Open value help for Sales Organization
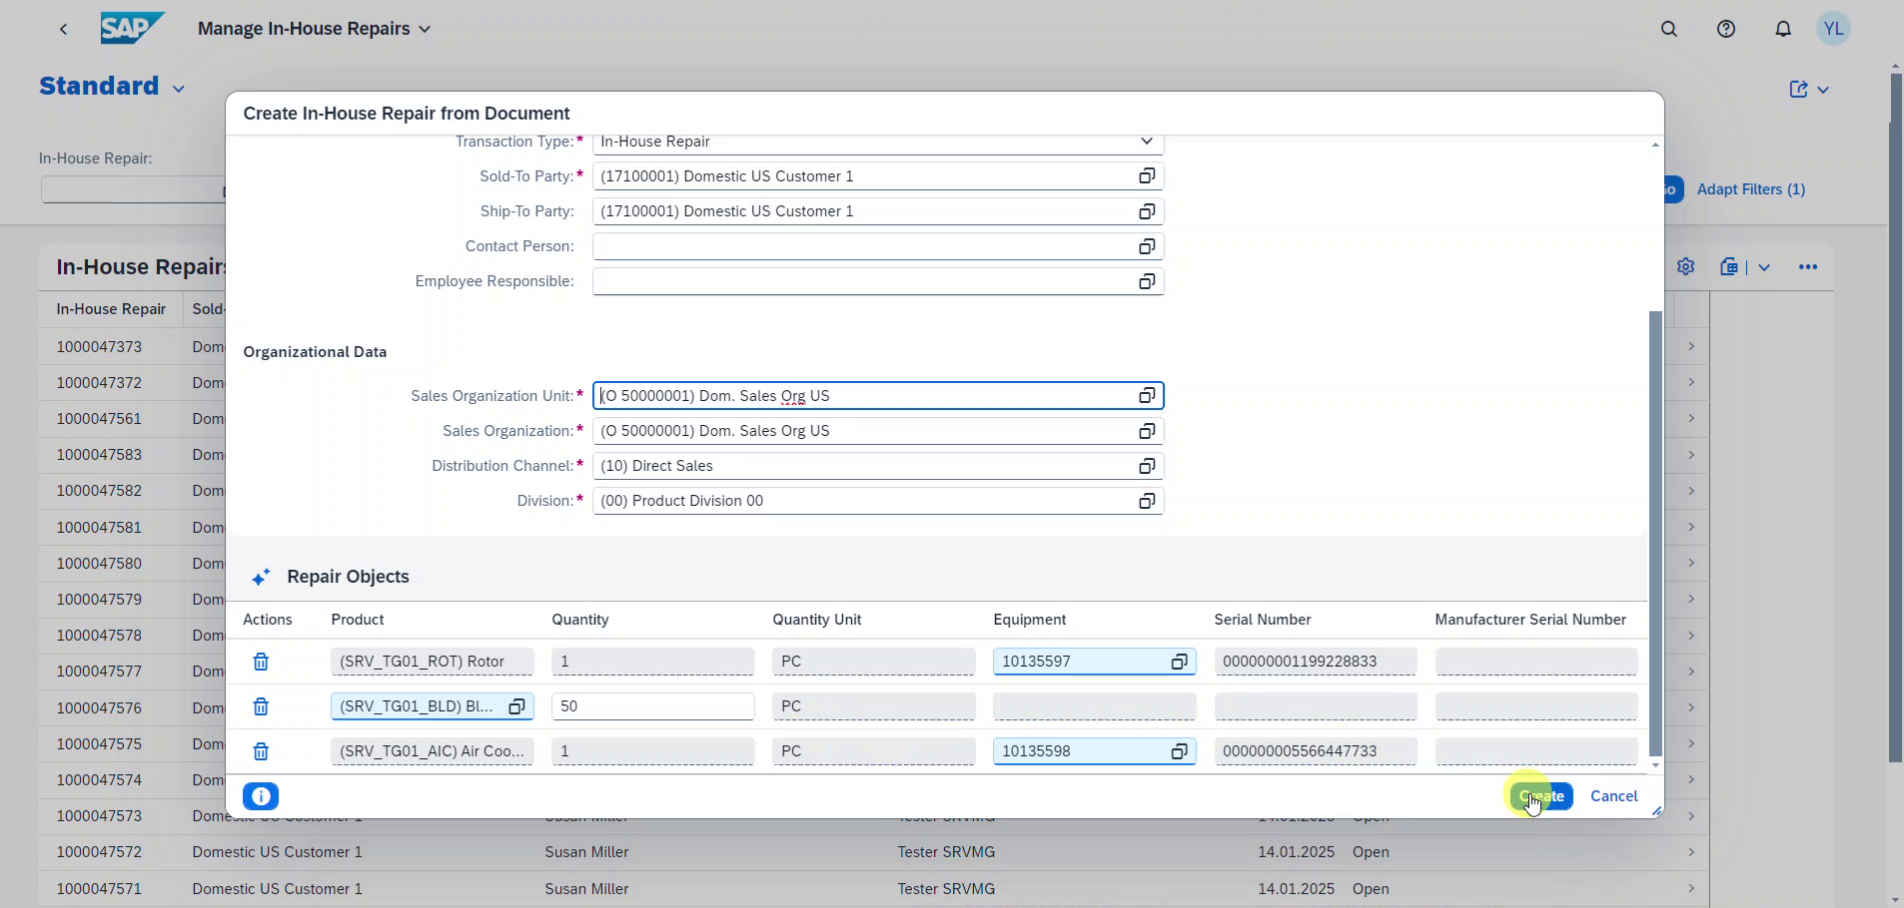The image size is (1904, 908). [1147, 431]
